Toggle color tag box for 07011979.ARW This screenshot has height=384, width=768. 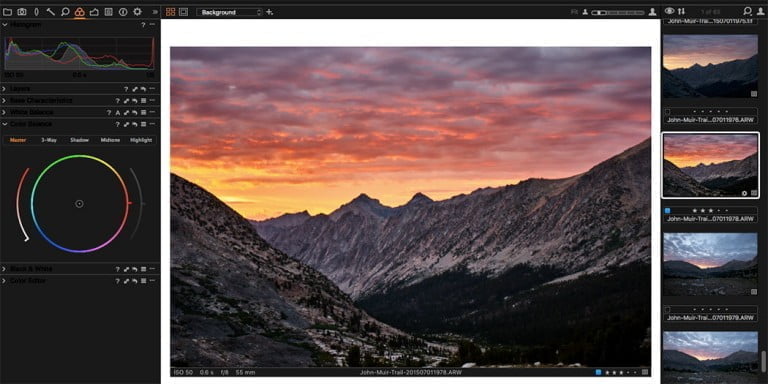tap(668, 310)
